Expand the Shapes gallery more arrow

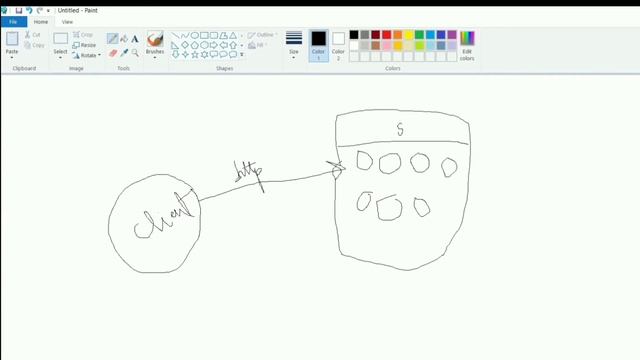(x=242, y=54)
